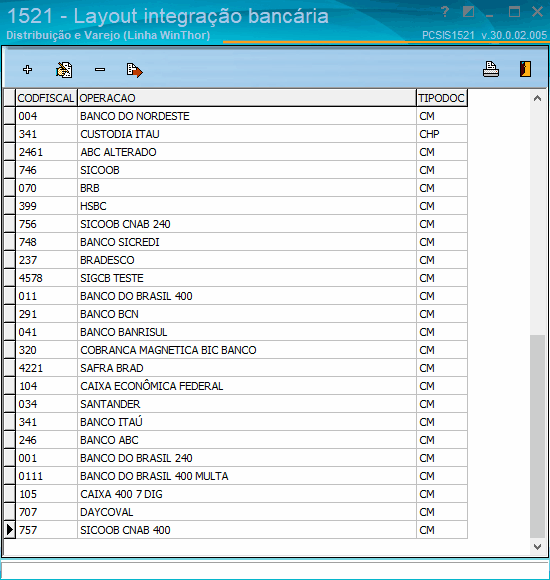Click the row selector beside code 004

(10, 116)
